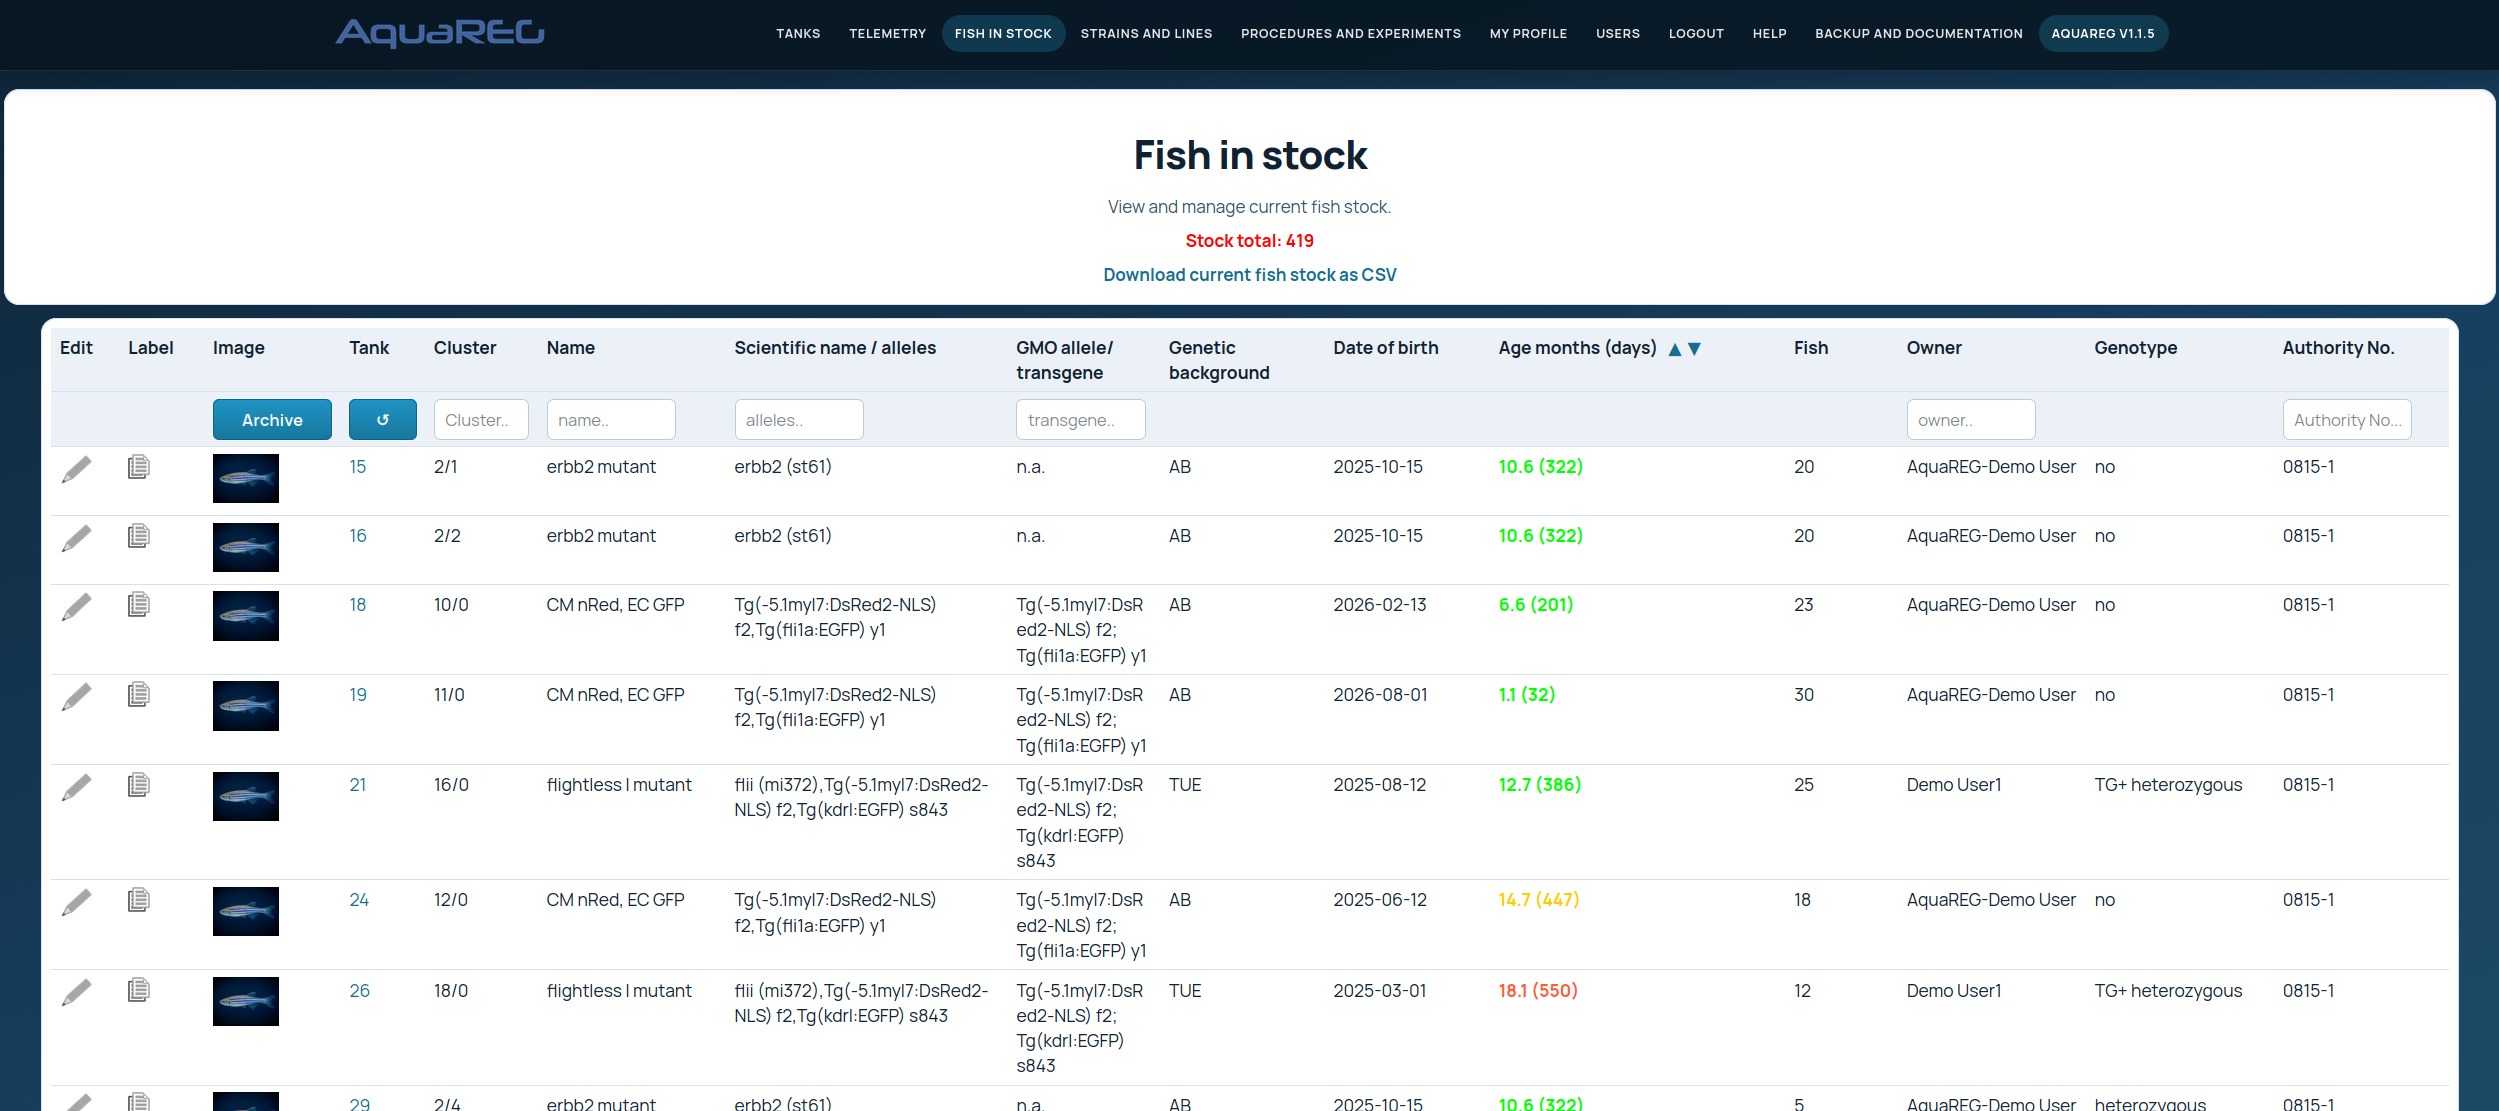This screenshot has width=2499, height=1111.
Task: Sort age ascending with up arrow
Action: 1675,349
